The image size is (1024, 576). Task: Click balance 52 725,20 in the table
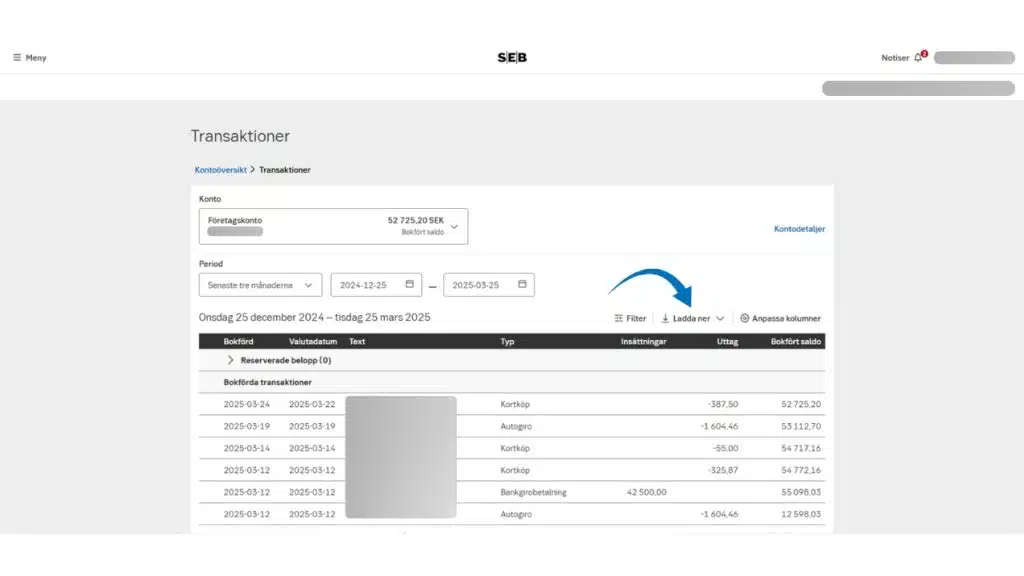pyautogui.click(x=801, y=404)
